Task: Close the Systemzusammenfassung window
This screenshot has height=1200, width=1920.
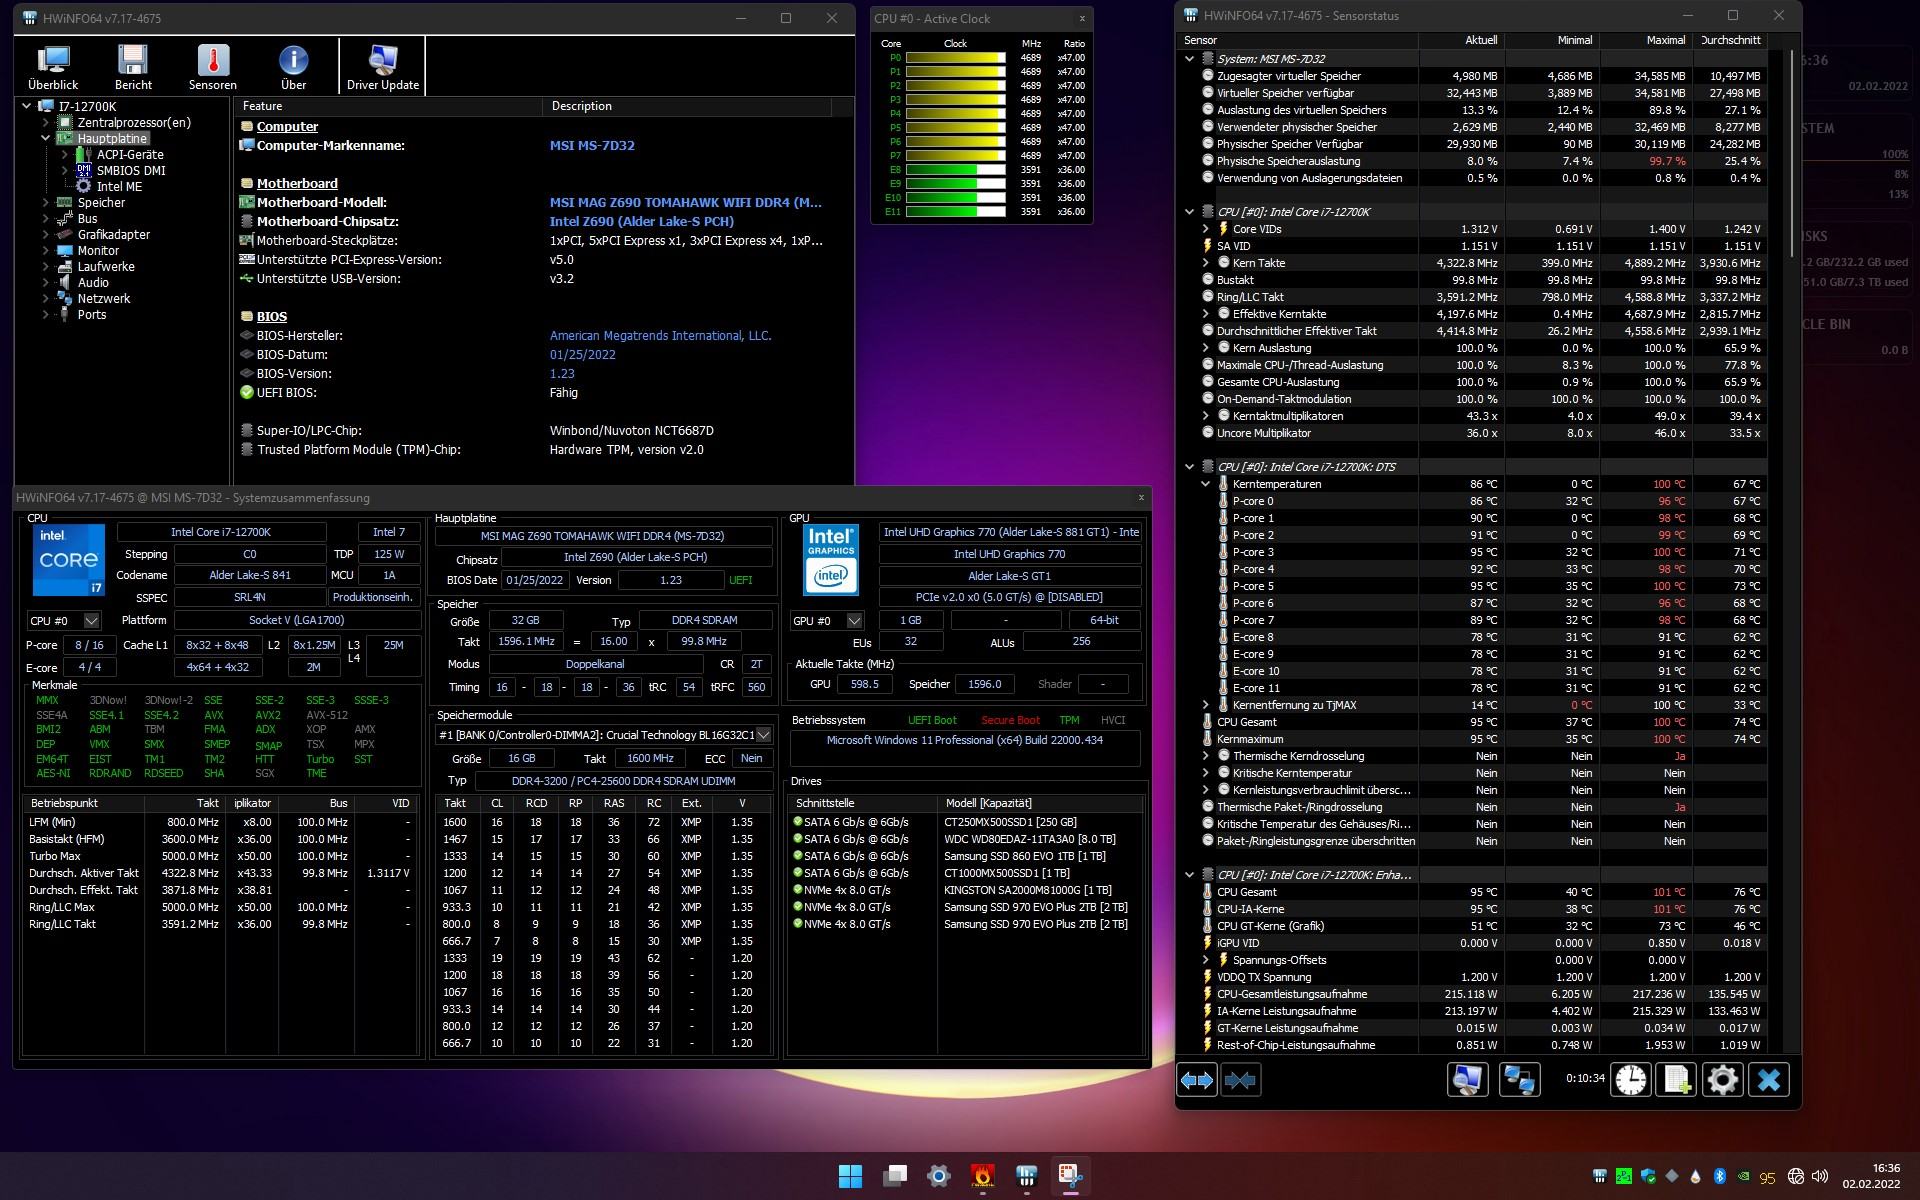Action: [x=1141, y=497]
